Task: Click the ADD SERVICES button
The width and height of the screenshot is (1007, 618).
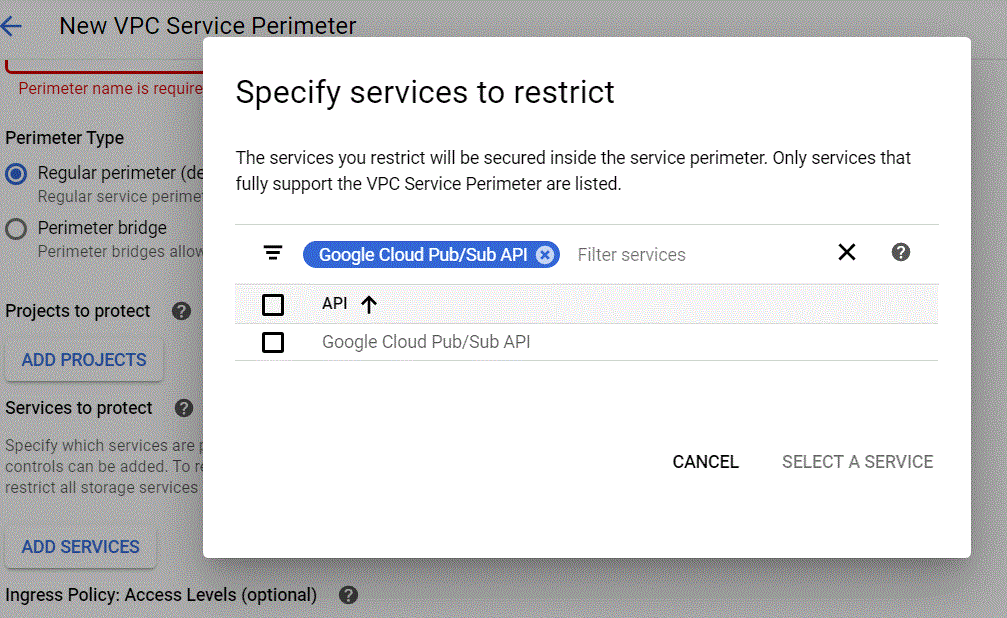Action: pyautogui.click(x=80, y=547)
